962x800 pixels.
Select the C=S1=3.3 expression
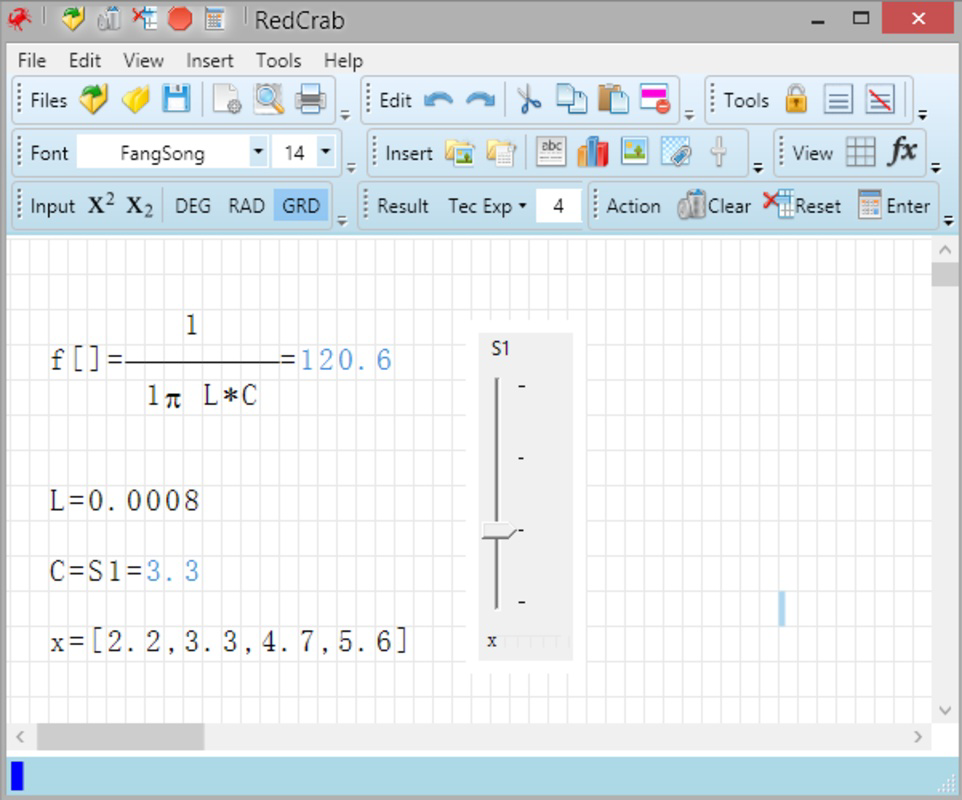click(x=125, y=571)
